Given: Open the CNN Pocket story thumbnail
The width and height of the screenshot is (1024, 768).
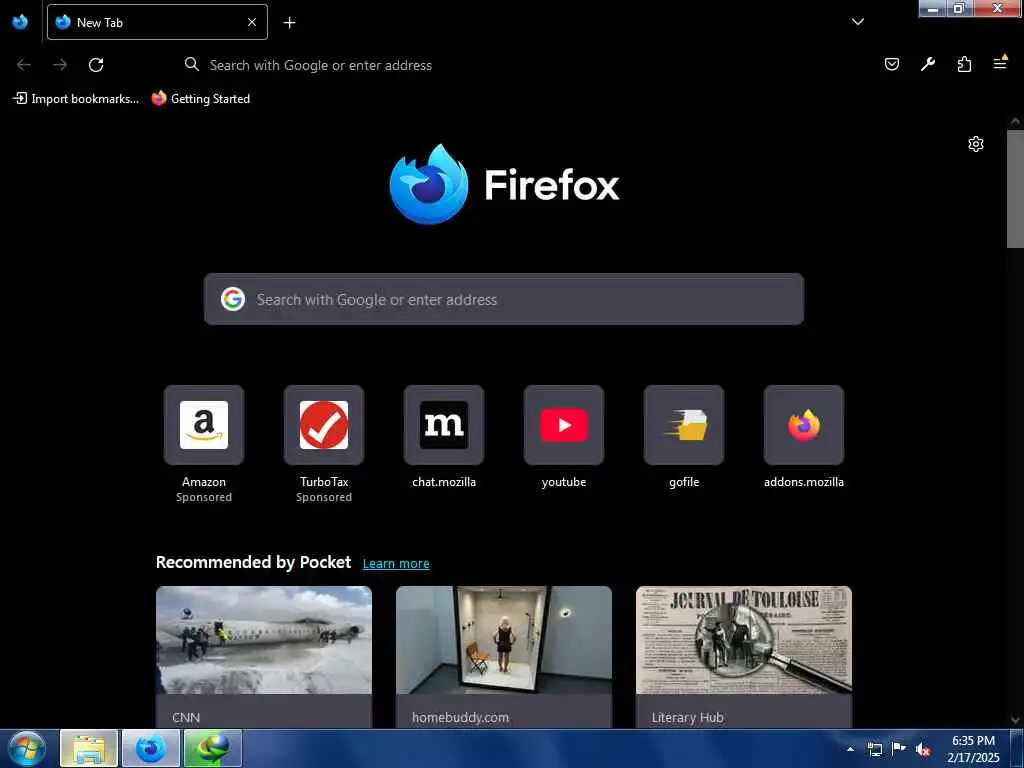Looking at the screenshot, I should [264, 640].
